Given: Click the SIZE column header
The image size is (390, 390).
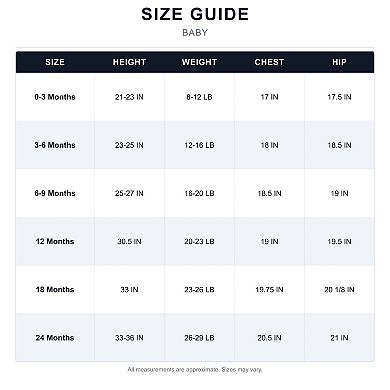Looking at the screenshot, I should point(55,62).
